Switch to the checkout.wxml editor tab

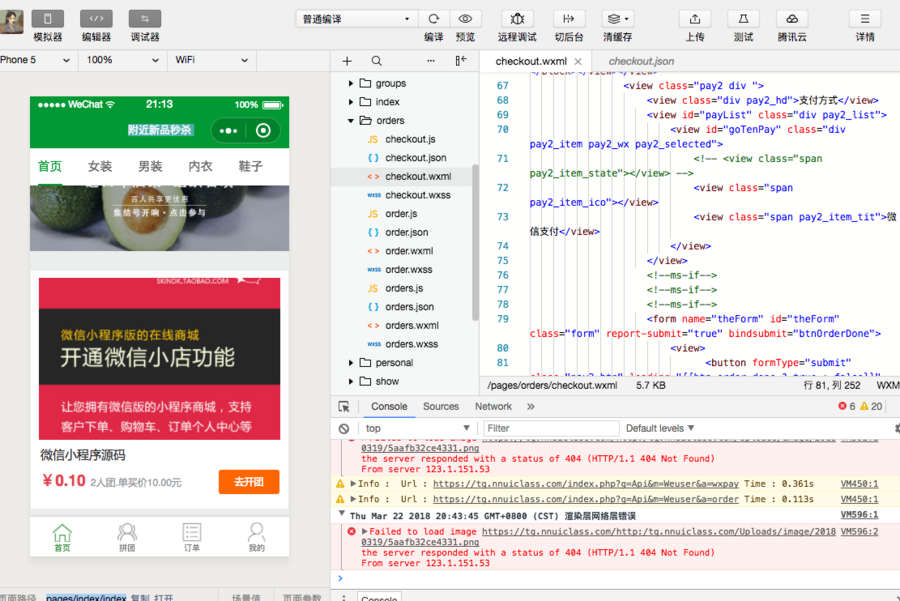[531, 61]
